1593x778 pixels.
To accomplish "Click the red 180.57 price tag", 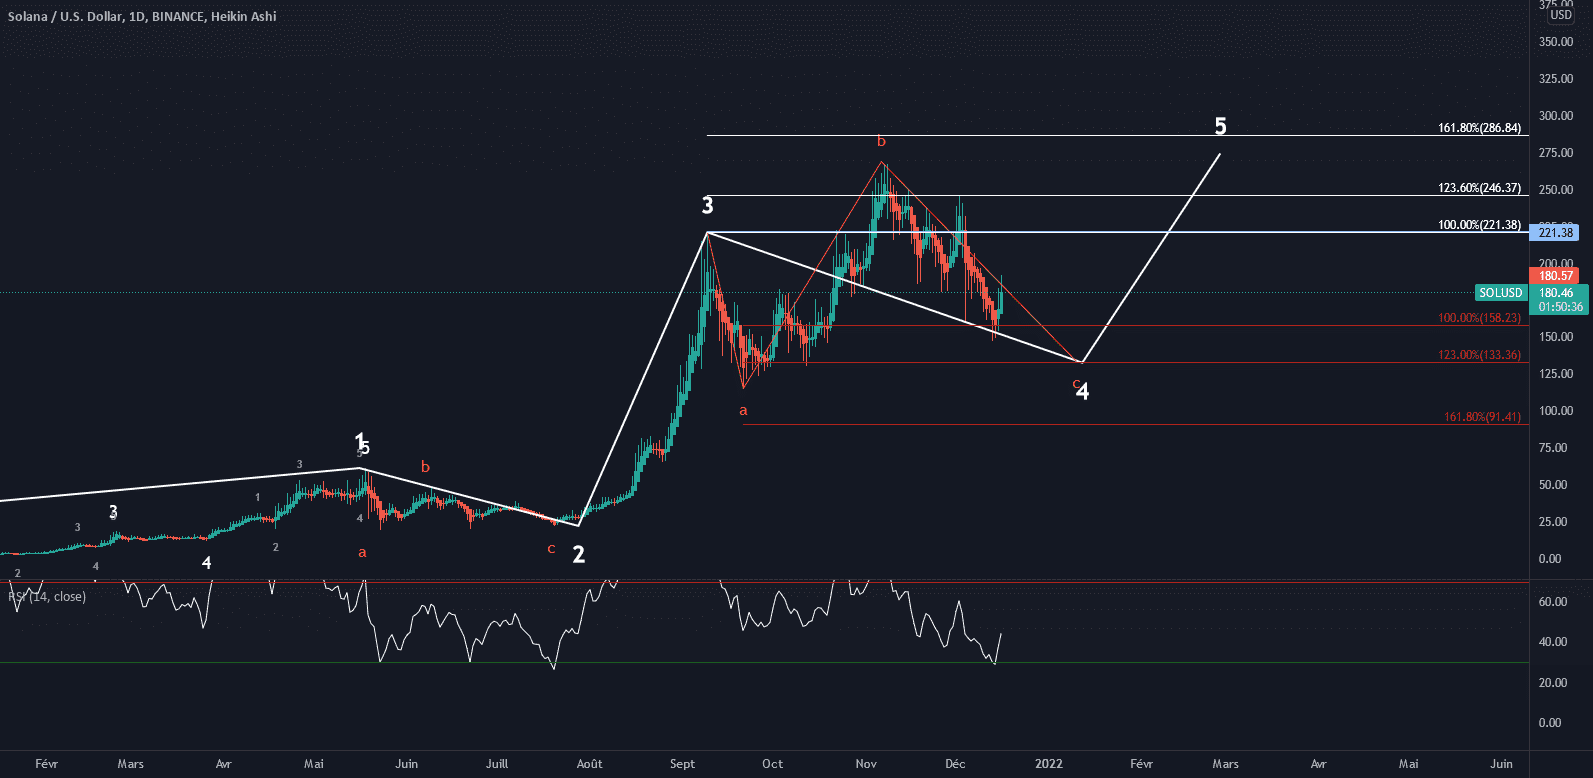I will (1555, 276).
